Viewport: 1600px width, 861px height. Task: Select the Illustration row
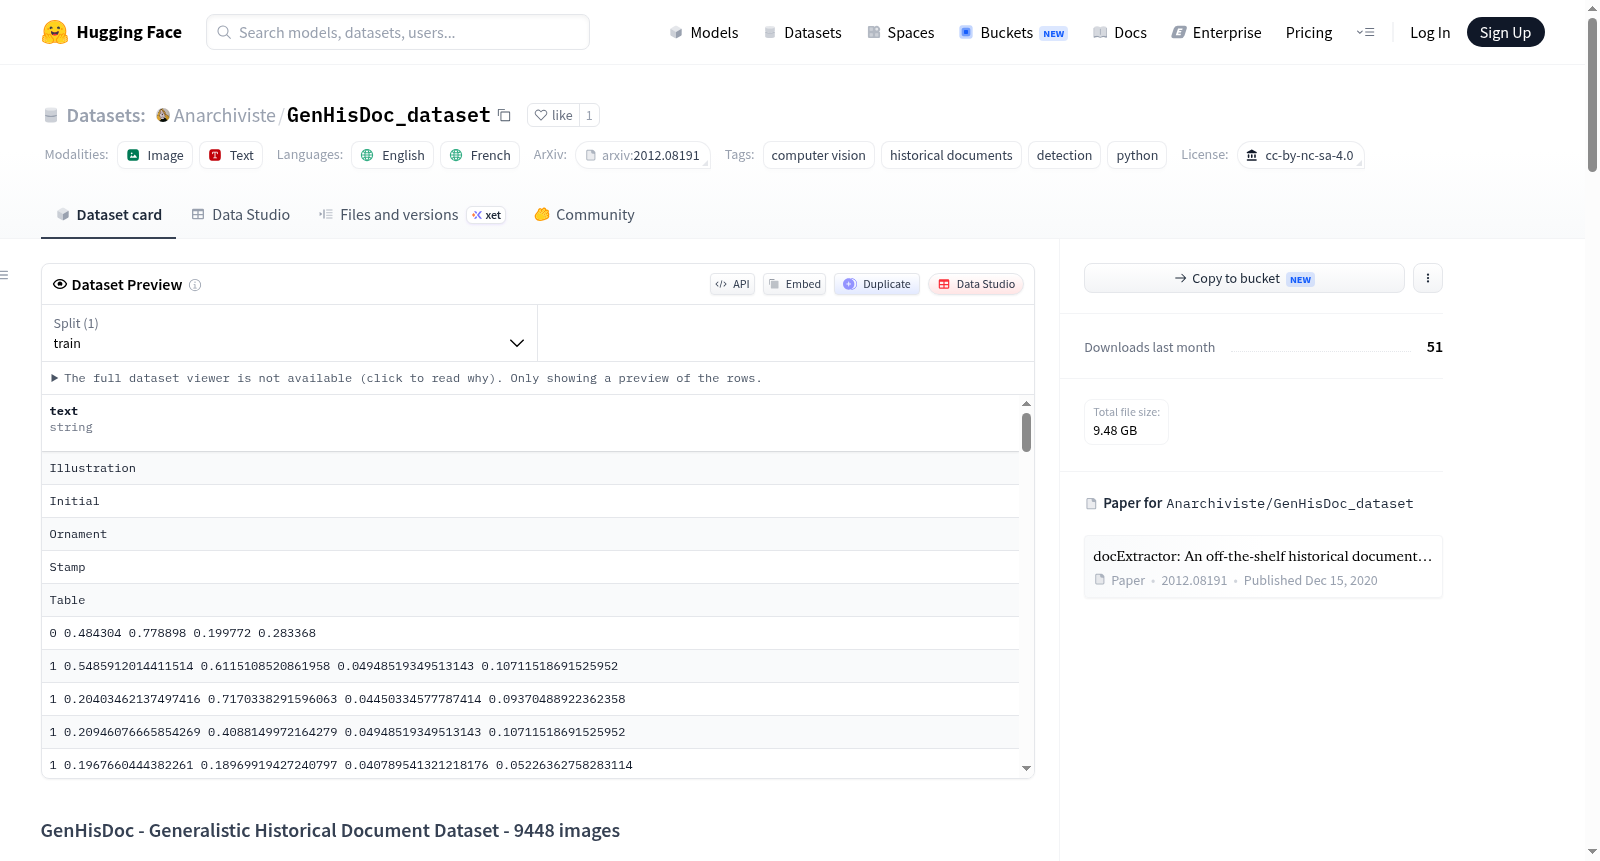(530, 468)
